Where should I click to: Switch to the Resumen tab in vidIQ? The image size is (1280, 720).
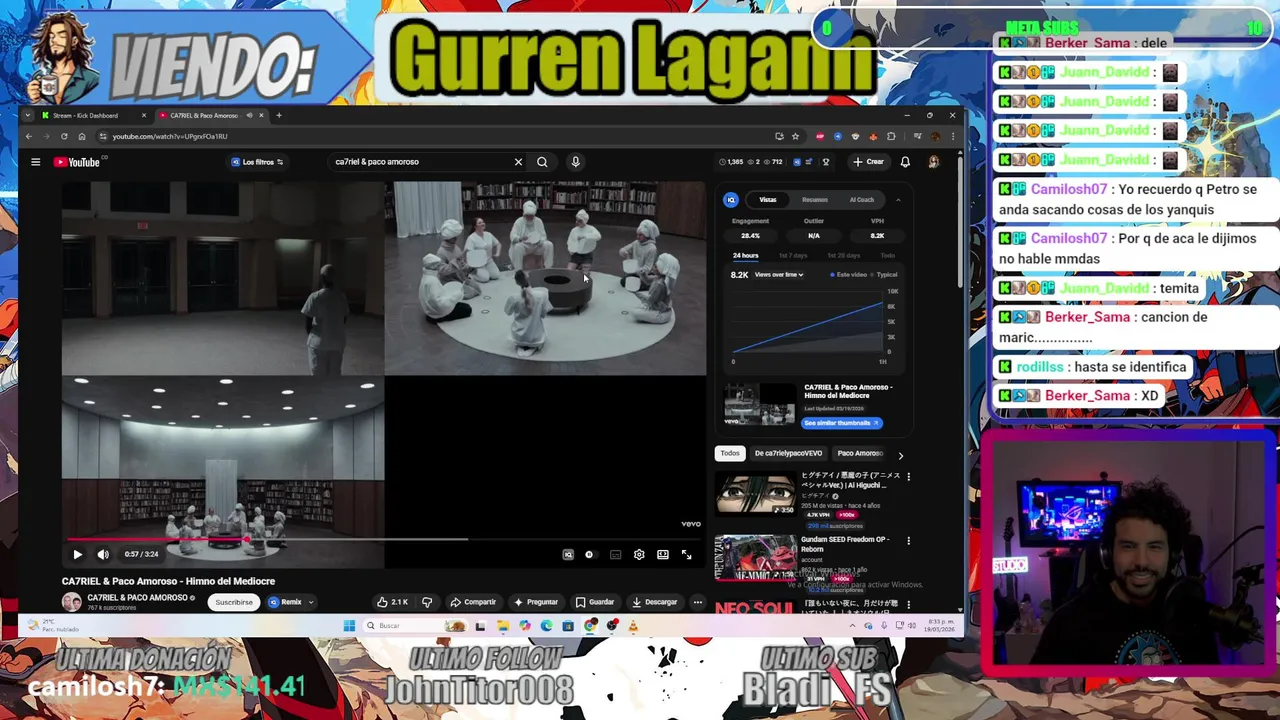(815, 200)
